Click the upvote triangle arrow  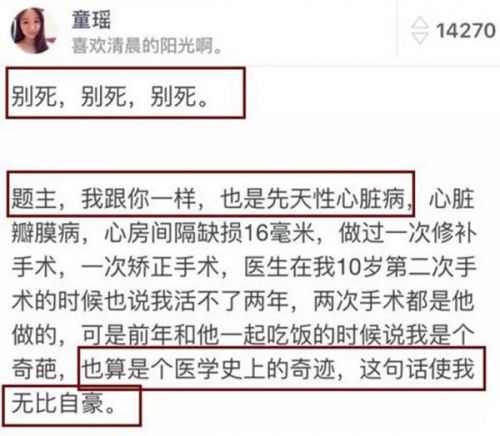(419, 23)
